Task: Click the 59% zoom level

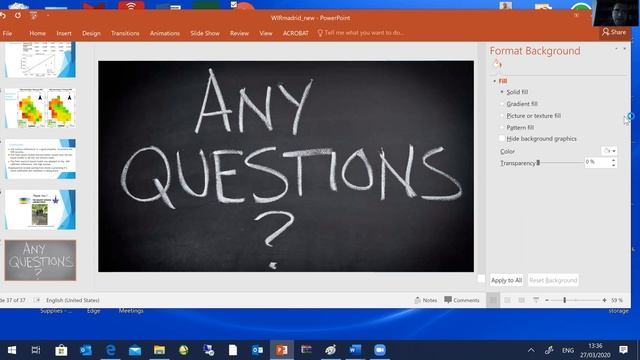Action: (617, 300)
